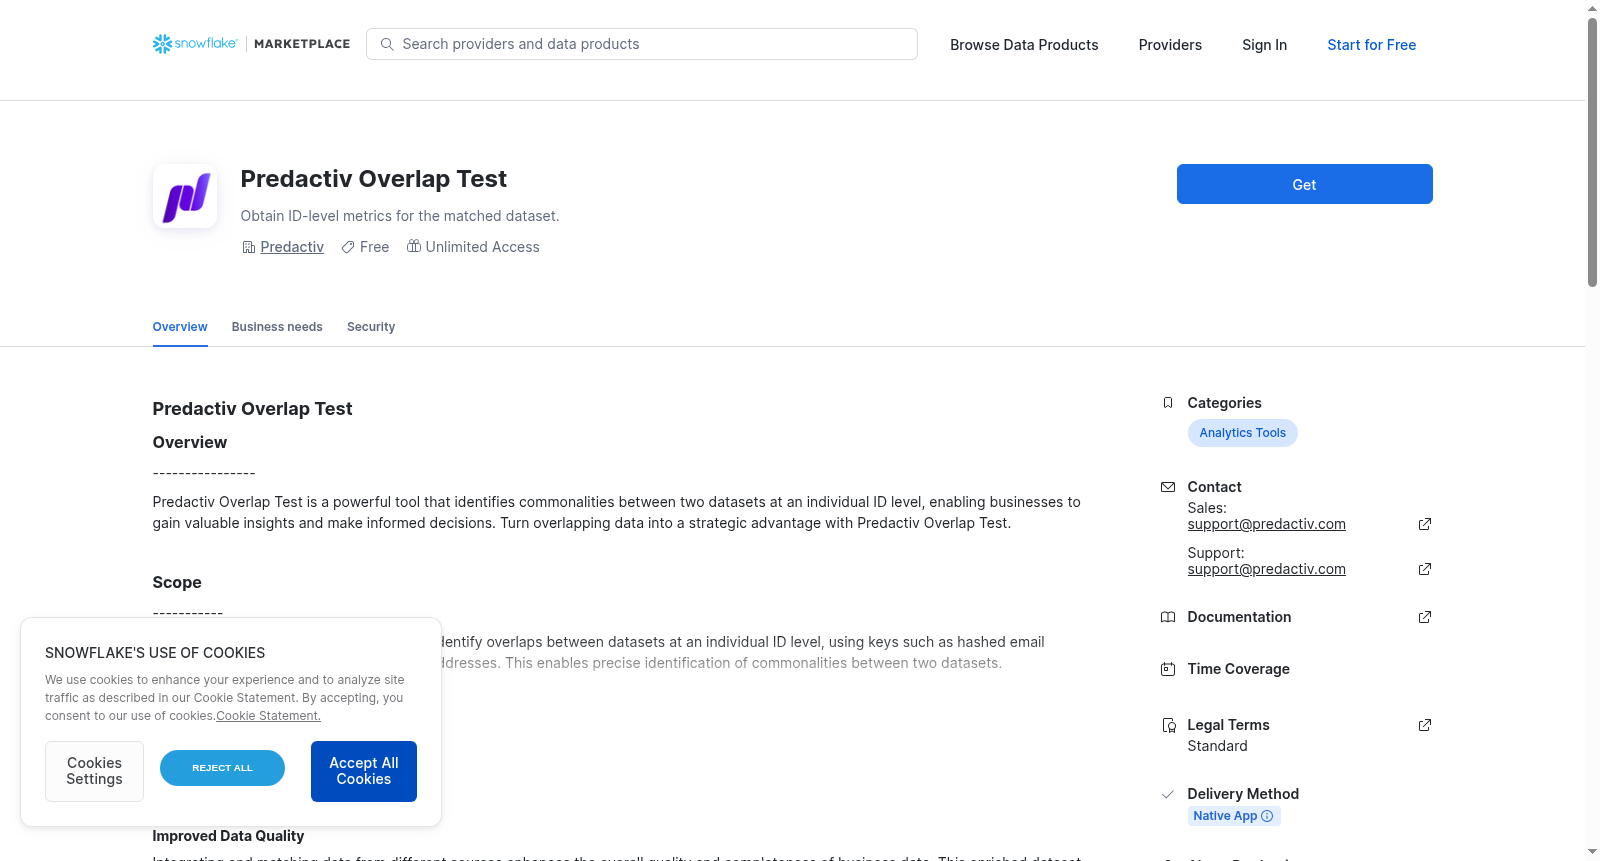Image resolution: width=1600 pixels, height=861 pixels.
Task: Click the Time Coverage calendar icon
Action: (1167, 669)
